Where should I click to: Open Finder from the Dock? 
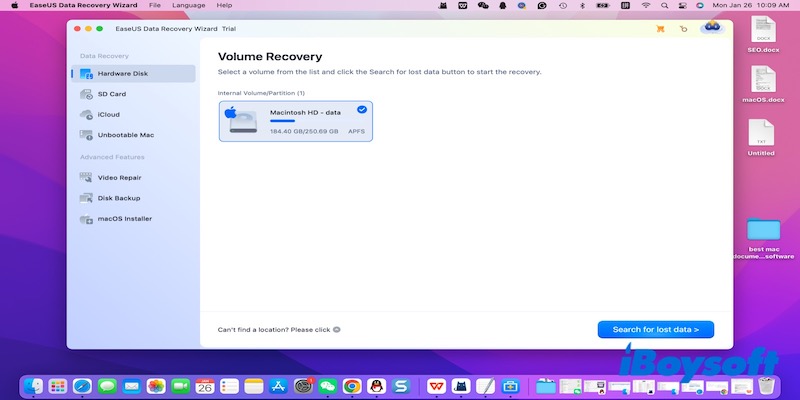[x=35, y=385]
